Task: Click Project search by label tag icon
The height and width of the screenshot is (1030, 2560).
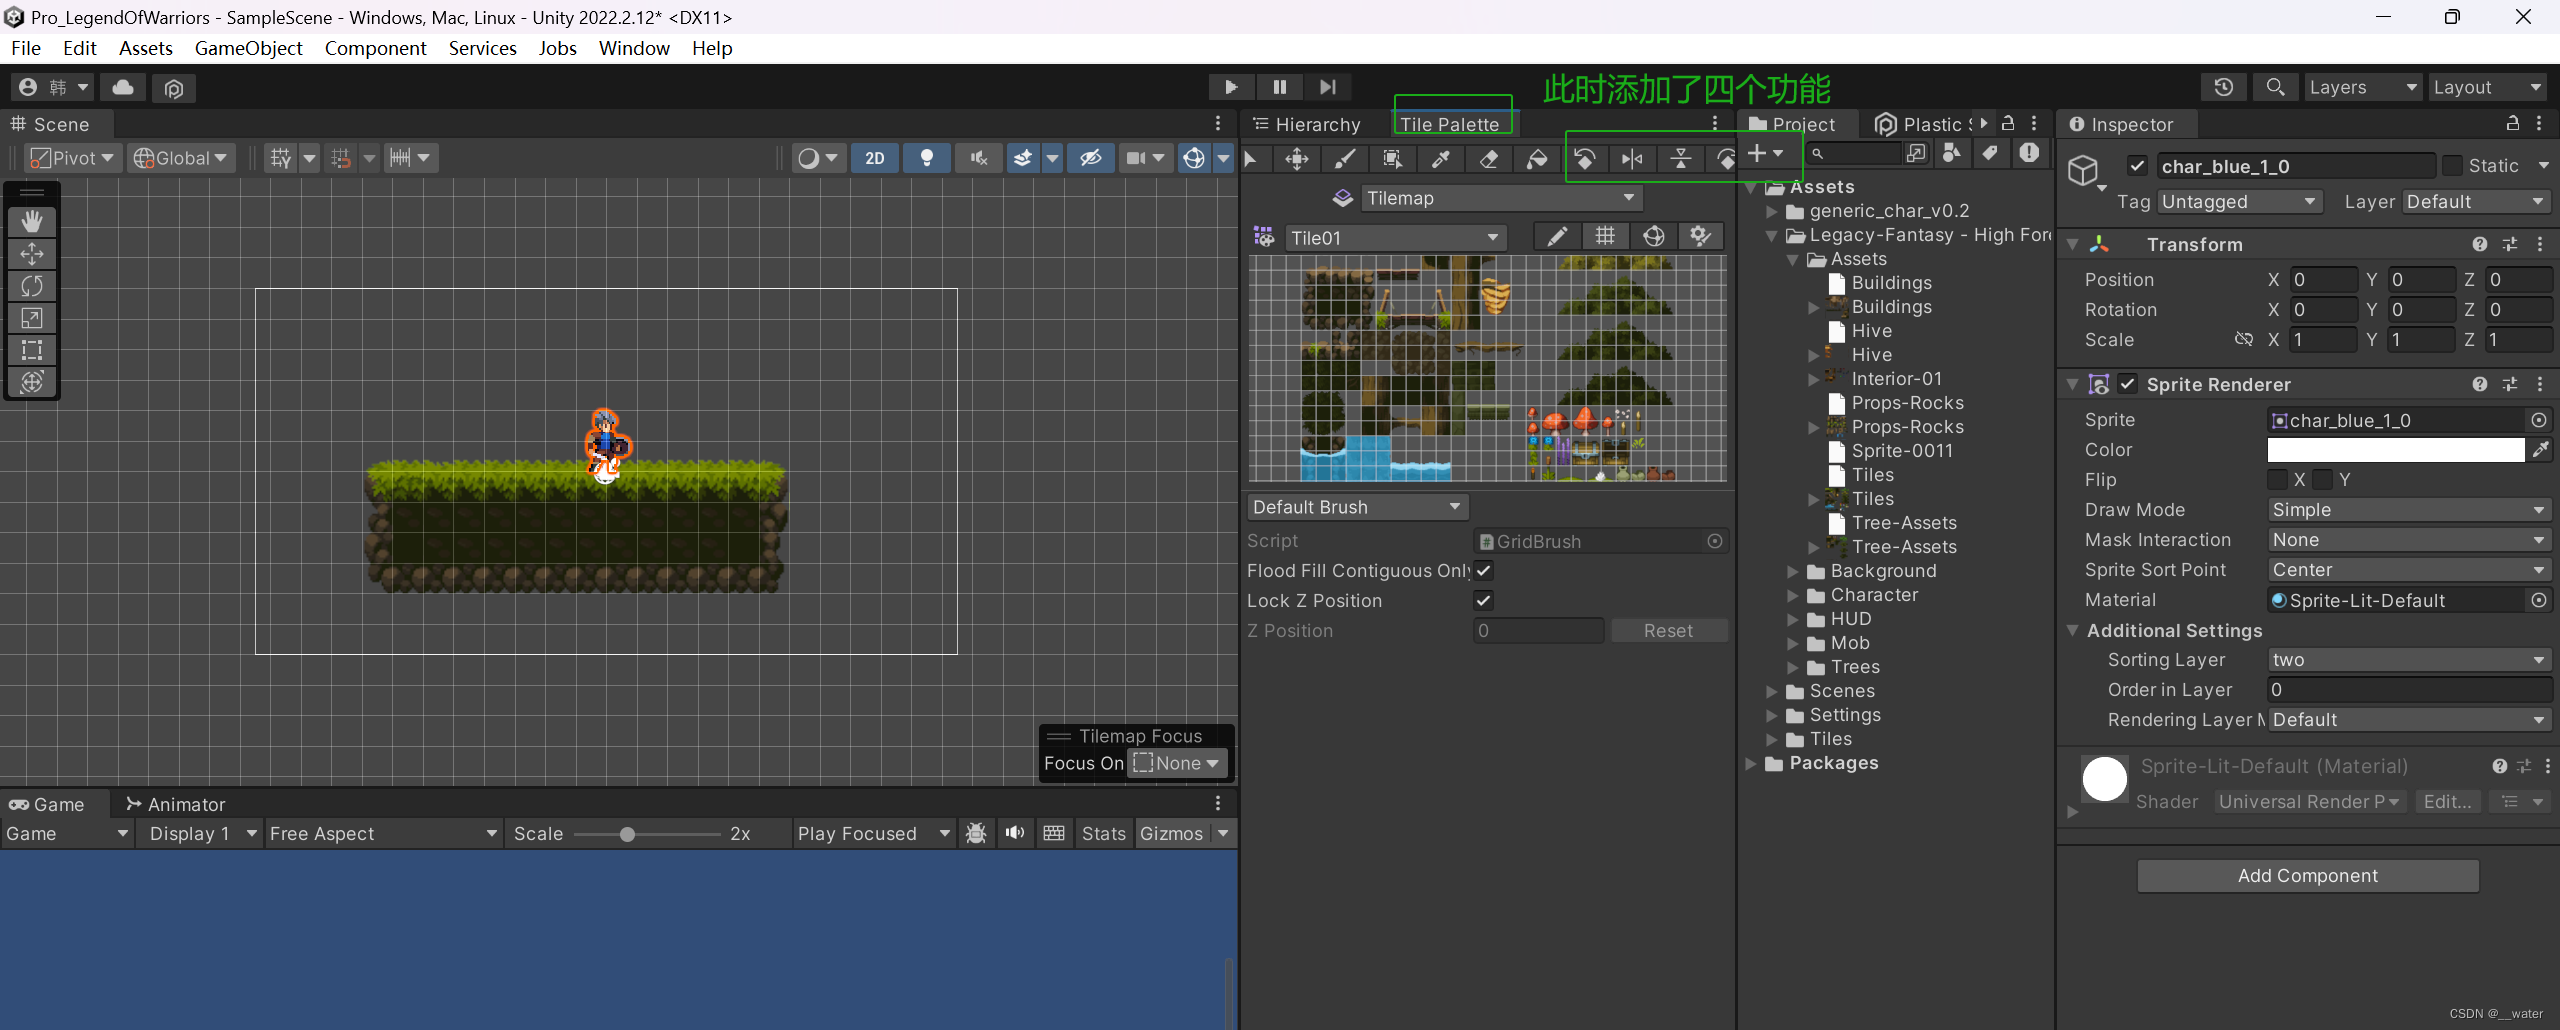Action: (x=1990, y=153)
